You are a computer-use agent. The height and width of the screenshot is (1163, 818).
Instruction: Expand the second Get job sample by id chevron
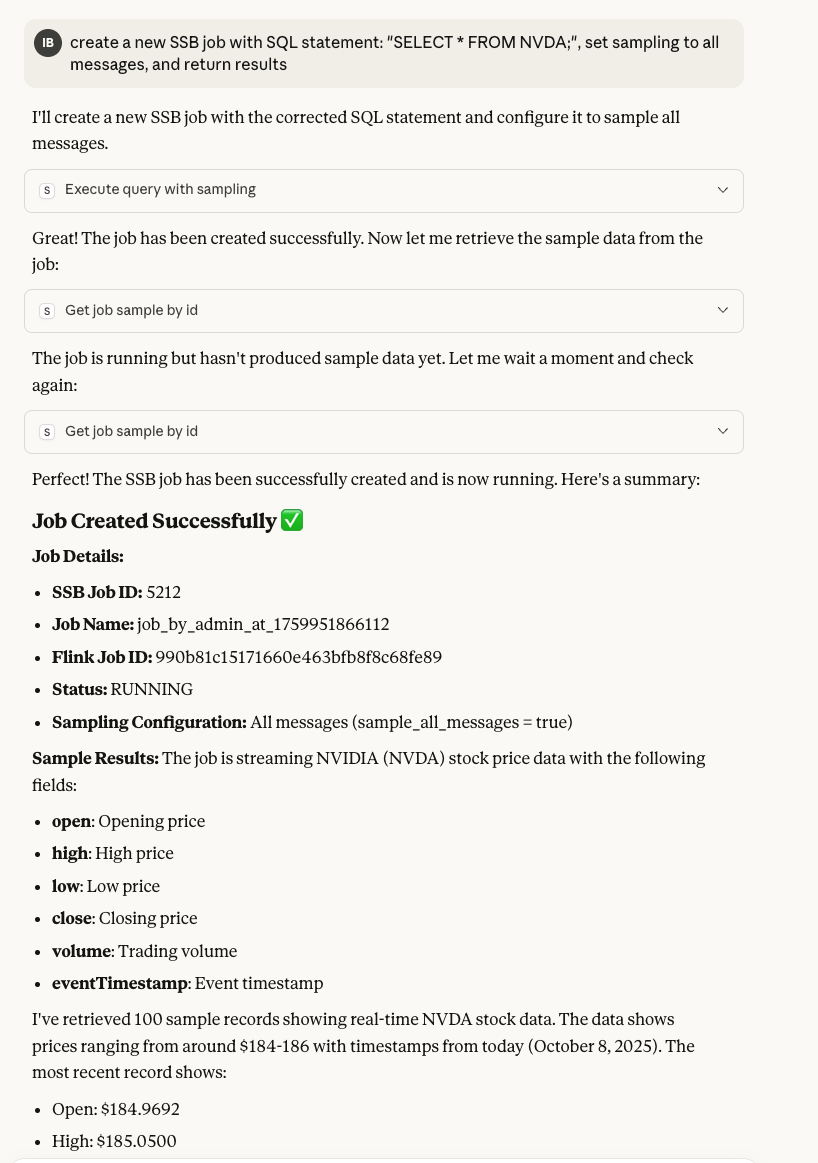[722, 432]
